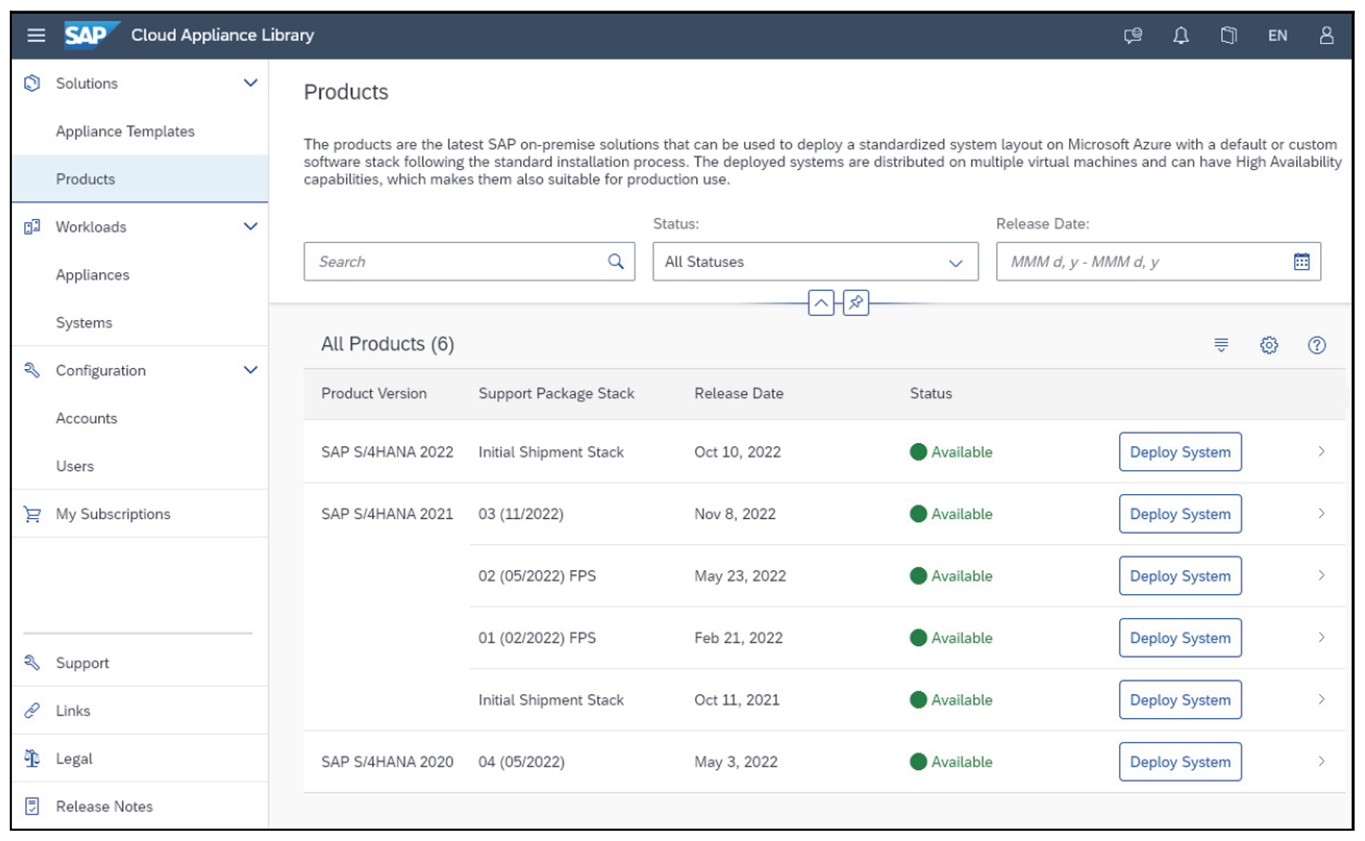Pin the filter header
This screenshot has height=841, width=1365.
[x=855, y=302]
